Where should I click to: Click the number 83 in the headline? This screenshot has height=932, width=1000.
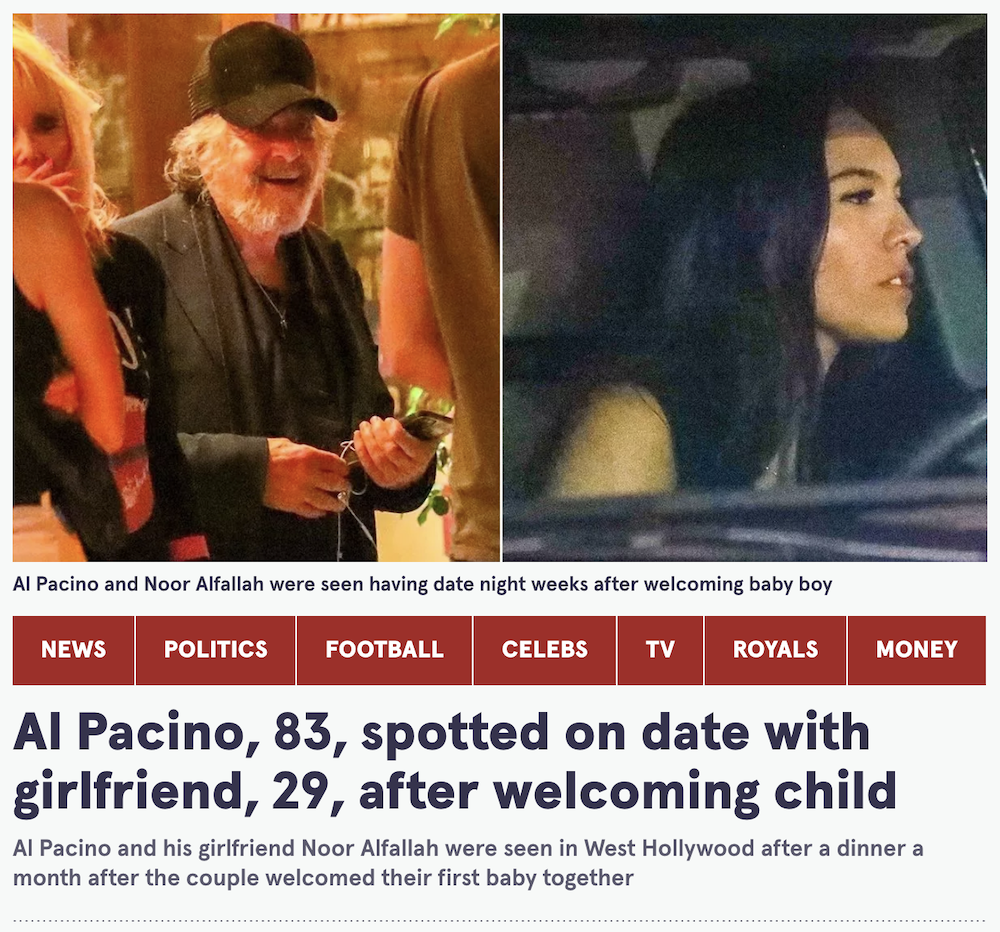(x=304, y=732)
